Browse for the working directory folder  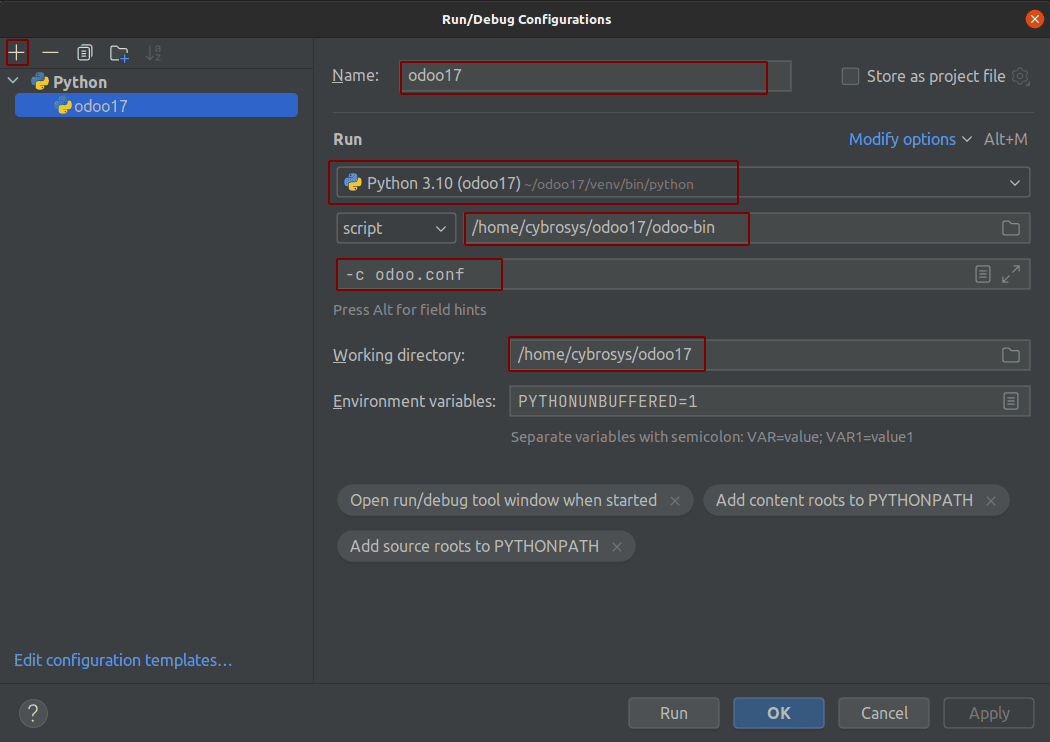[x=1012, y=354]
